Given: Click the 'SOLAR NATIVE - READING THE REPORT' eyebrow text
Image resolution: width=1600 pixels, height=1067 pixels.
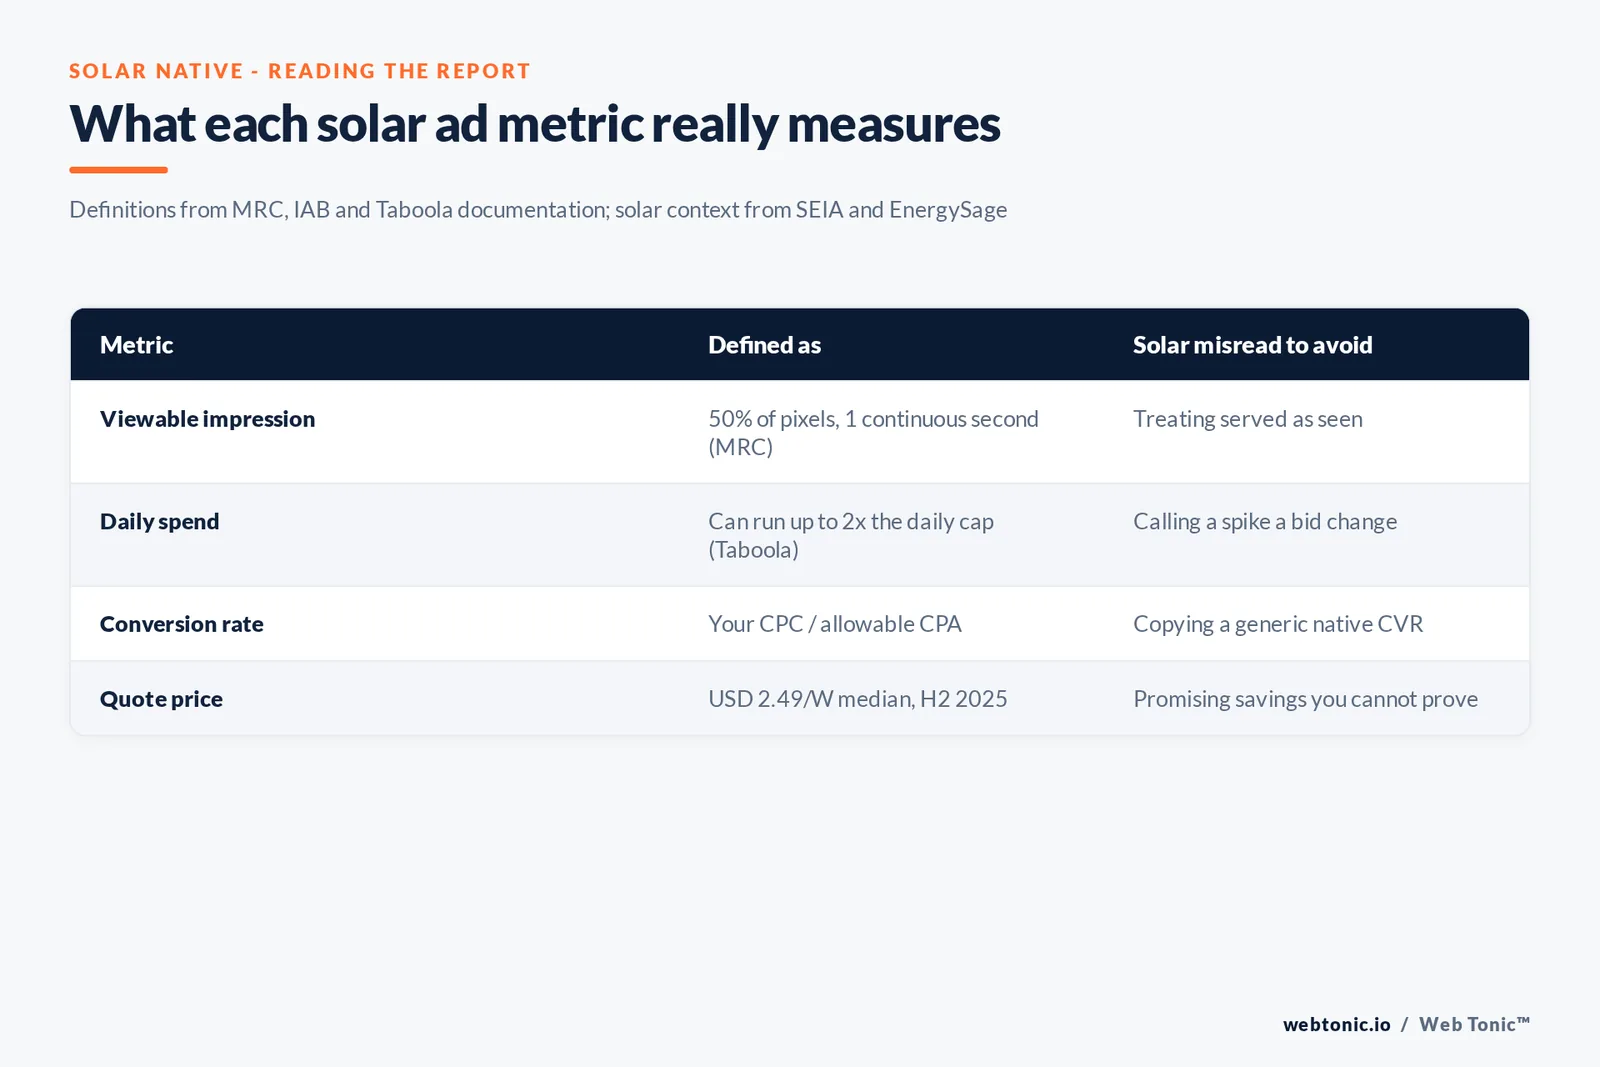Looking at the screenshot, I should (300, 71).
